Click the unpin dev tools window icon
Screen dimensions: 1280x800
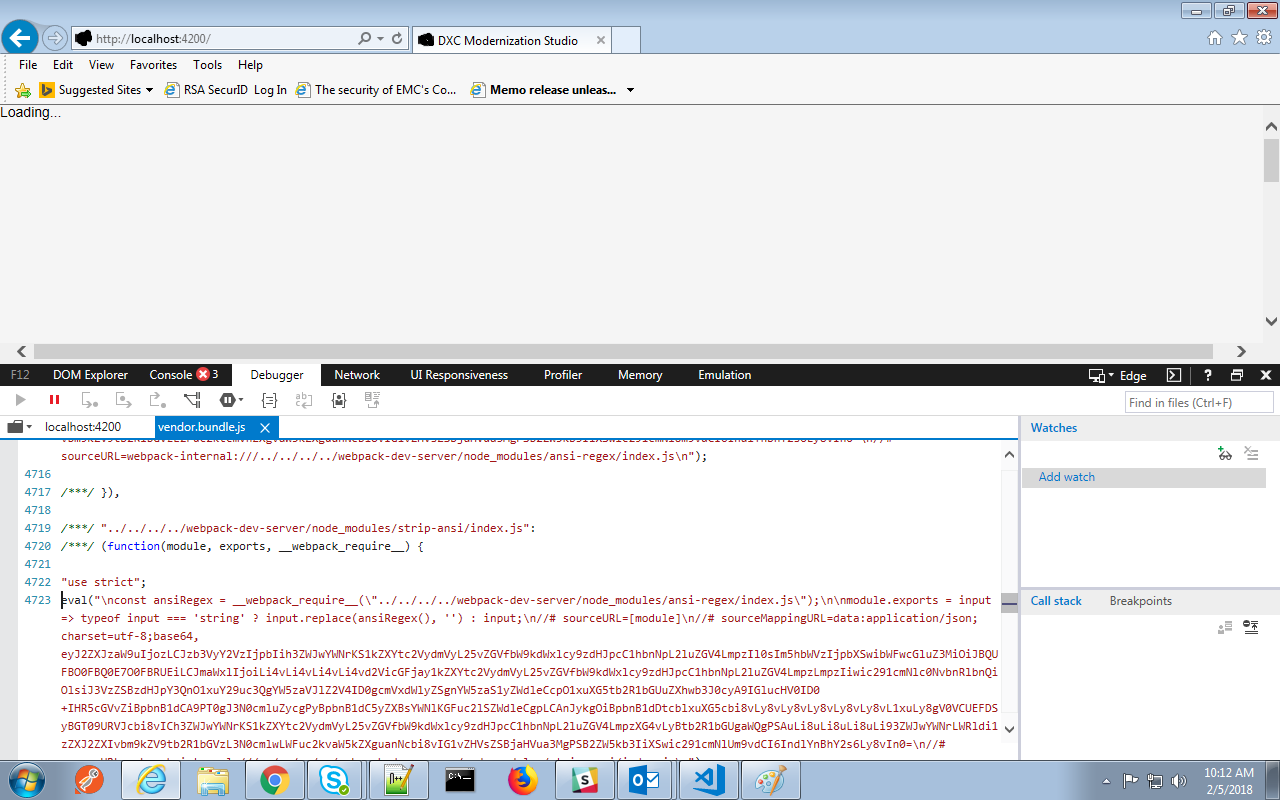pos(1237,375)
